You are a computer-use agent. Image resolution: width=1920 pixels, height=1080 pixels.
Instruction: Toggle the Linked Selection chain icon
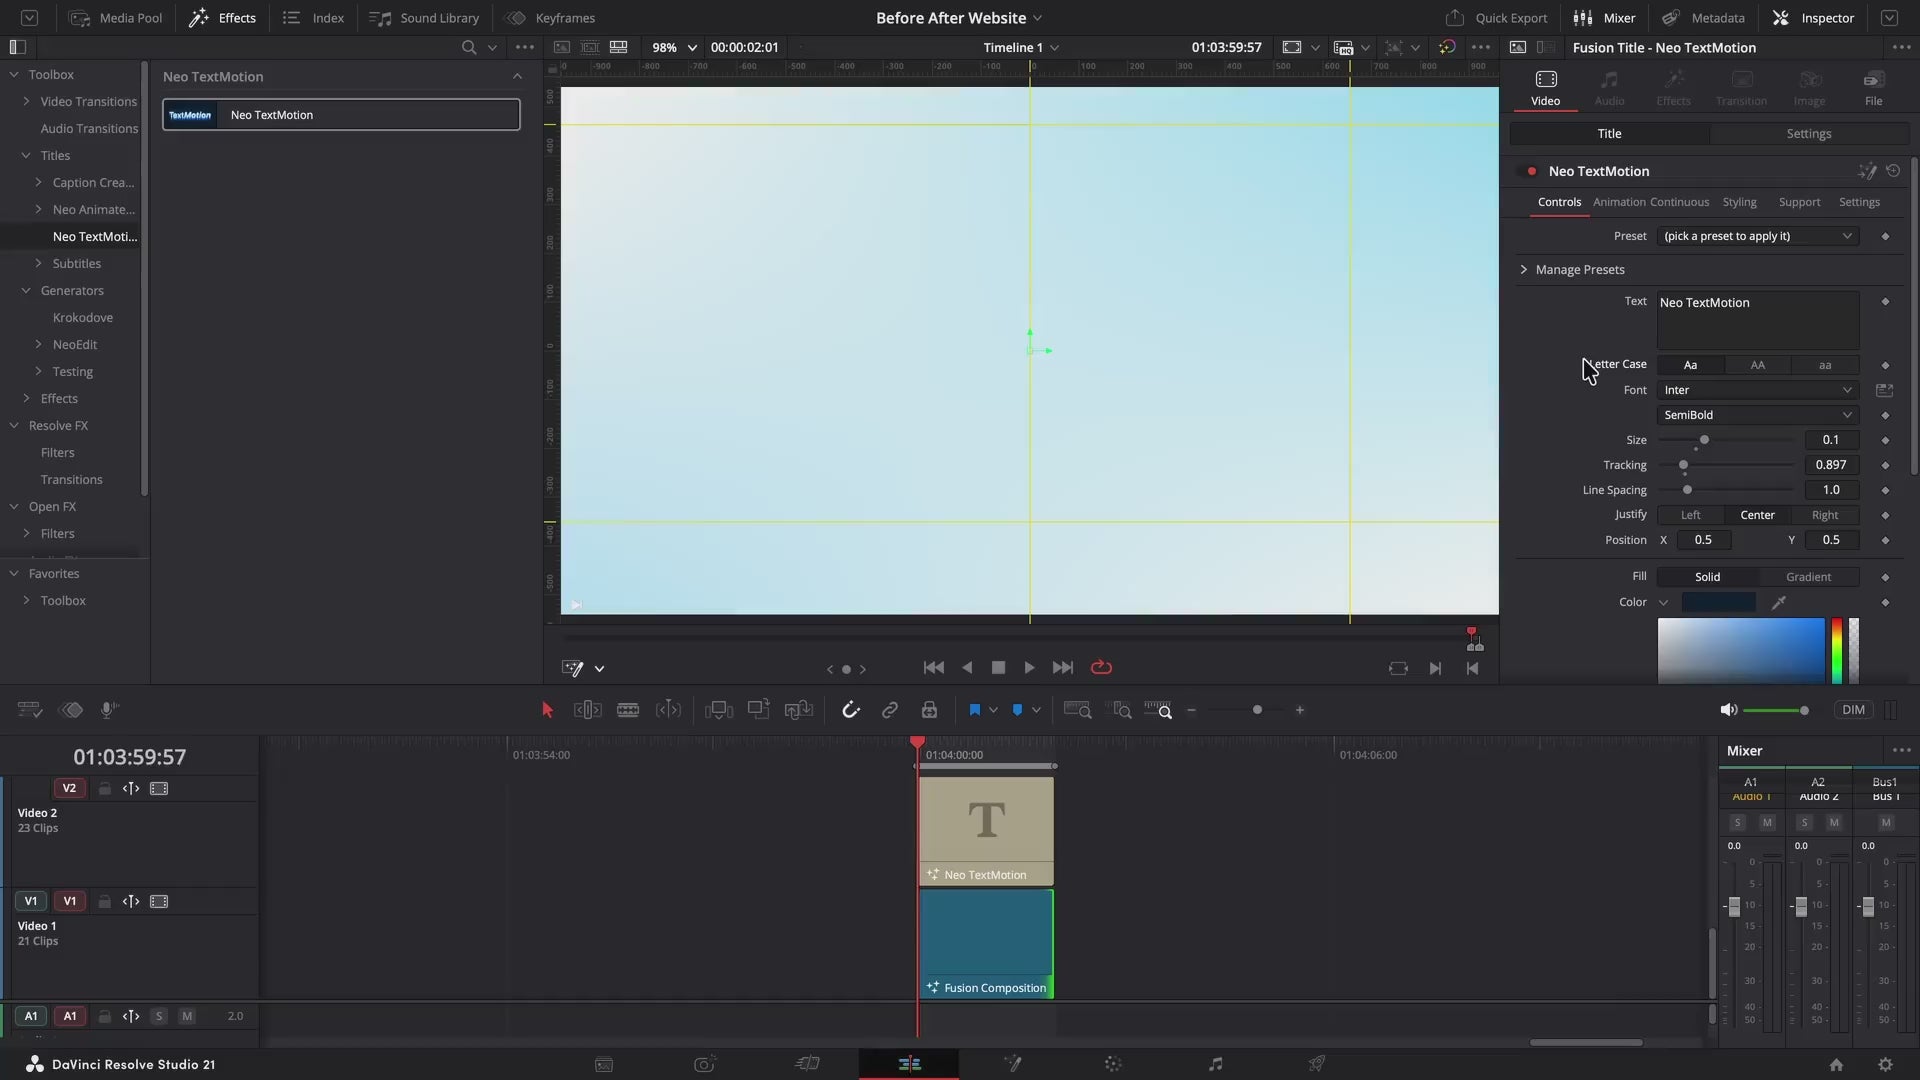coord(890,710)
